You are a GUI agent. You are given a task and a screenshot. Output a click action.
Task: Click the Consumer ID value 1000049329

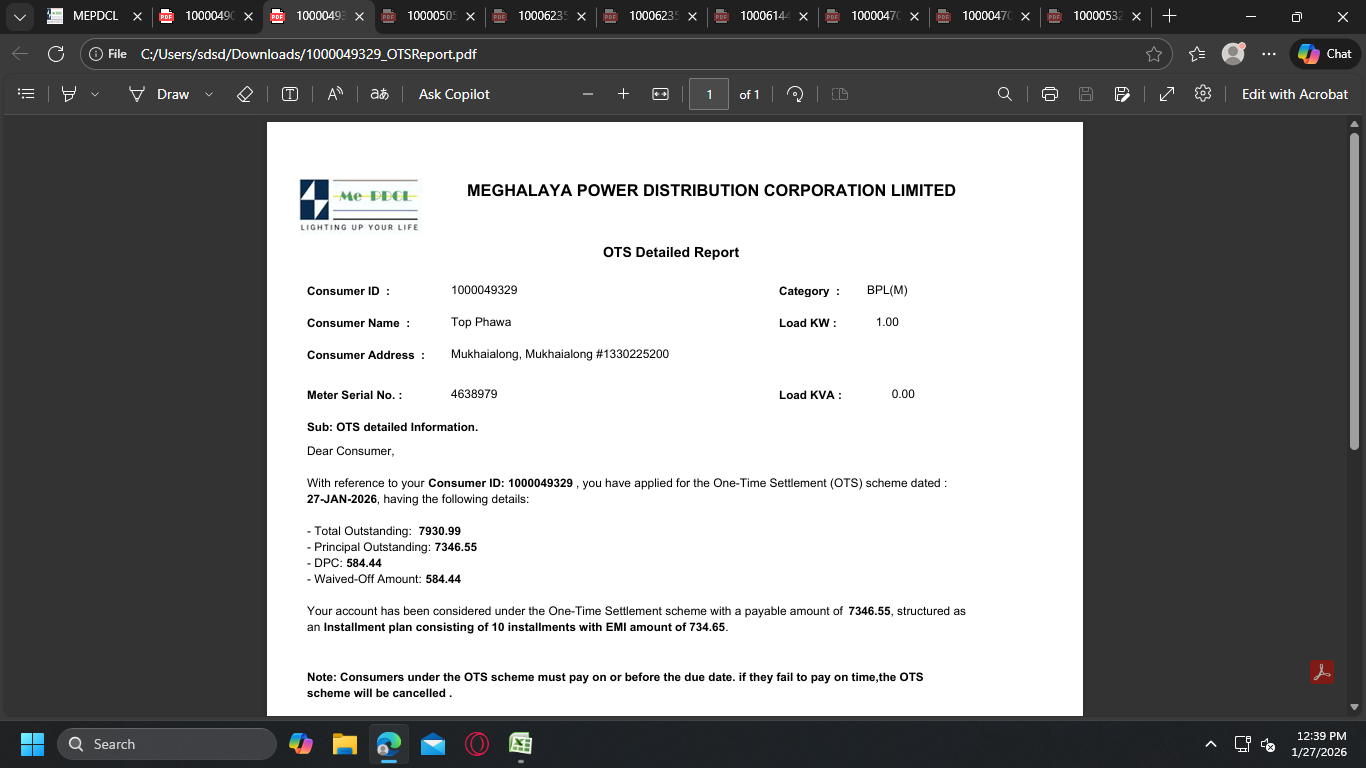(484, 290)
